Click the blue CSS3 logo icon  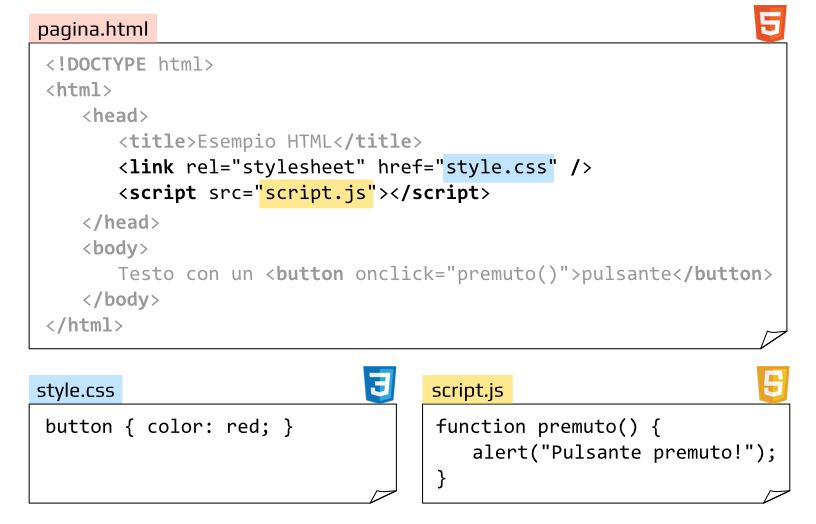380,385
